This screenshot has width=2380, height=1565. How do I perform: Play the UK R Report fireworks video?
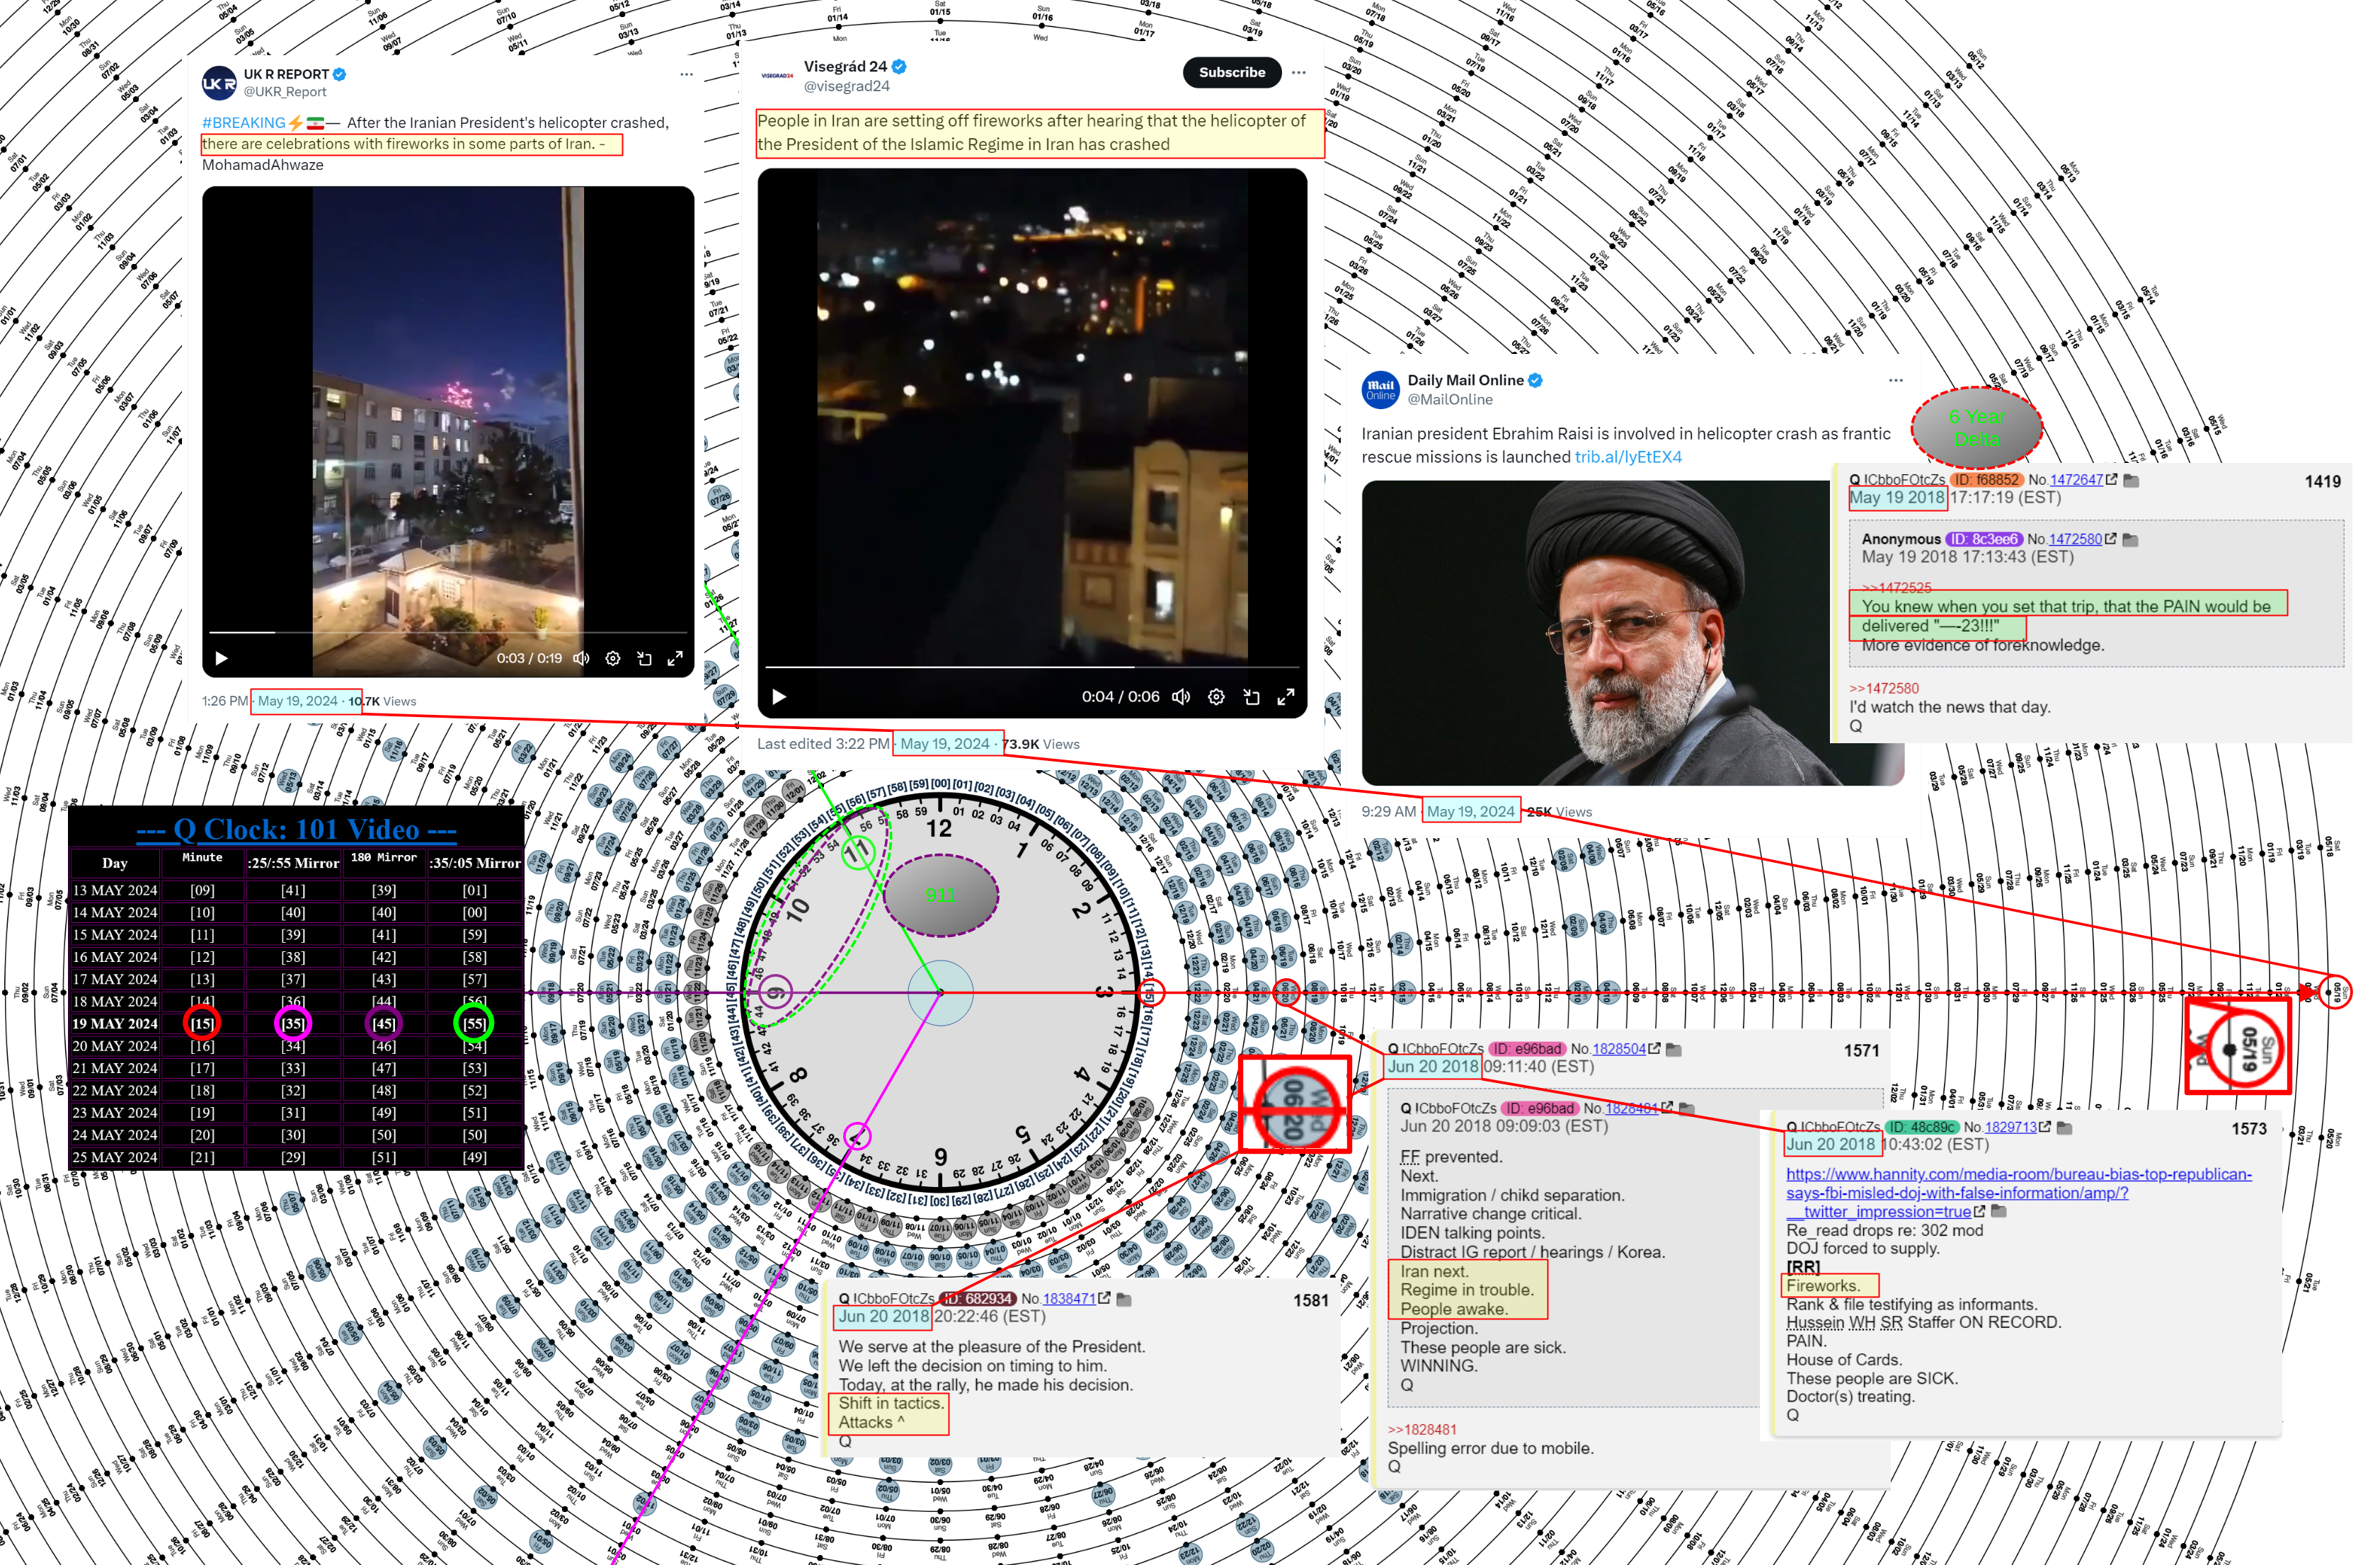222,658
